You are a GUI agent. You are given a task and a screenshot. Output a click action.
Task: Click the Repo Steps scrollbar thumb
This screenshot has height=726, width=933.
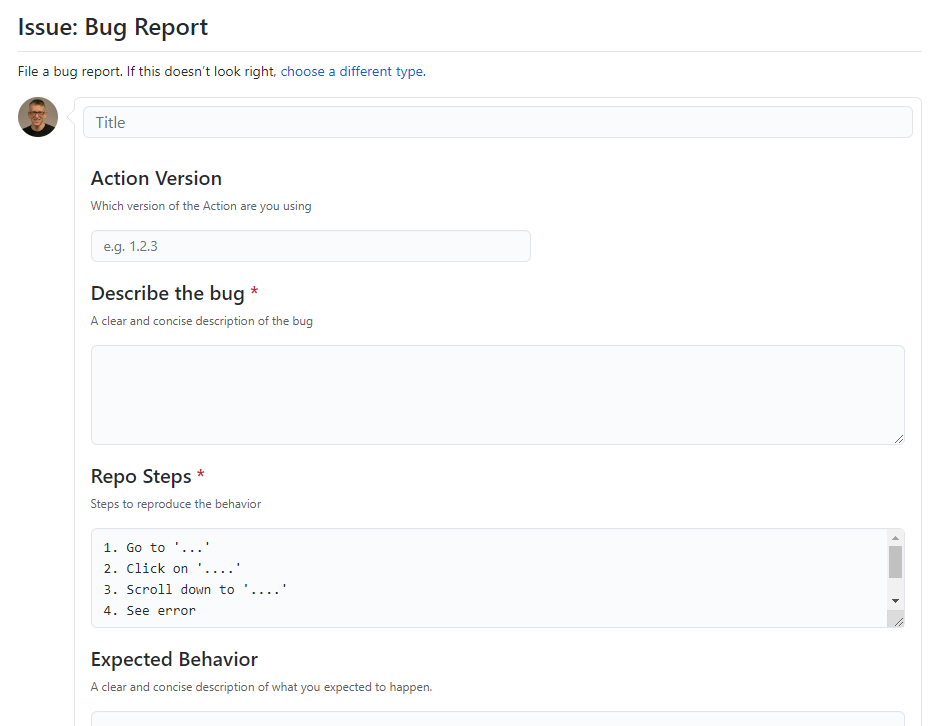[x=895, y=562]
